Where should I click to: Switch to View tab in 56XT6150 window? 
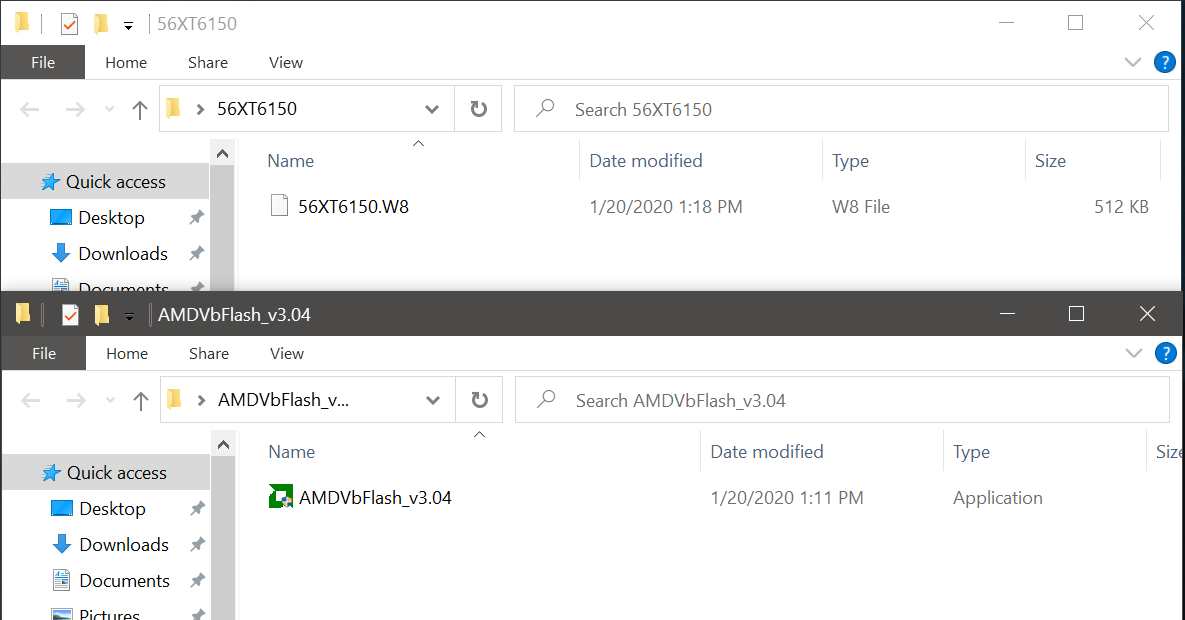click(x=286, y=62)
